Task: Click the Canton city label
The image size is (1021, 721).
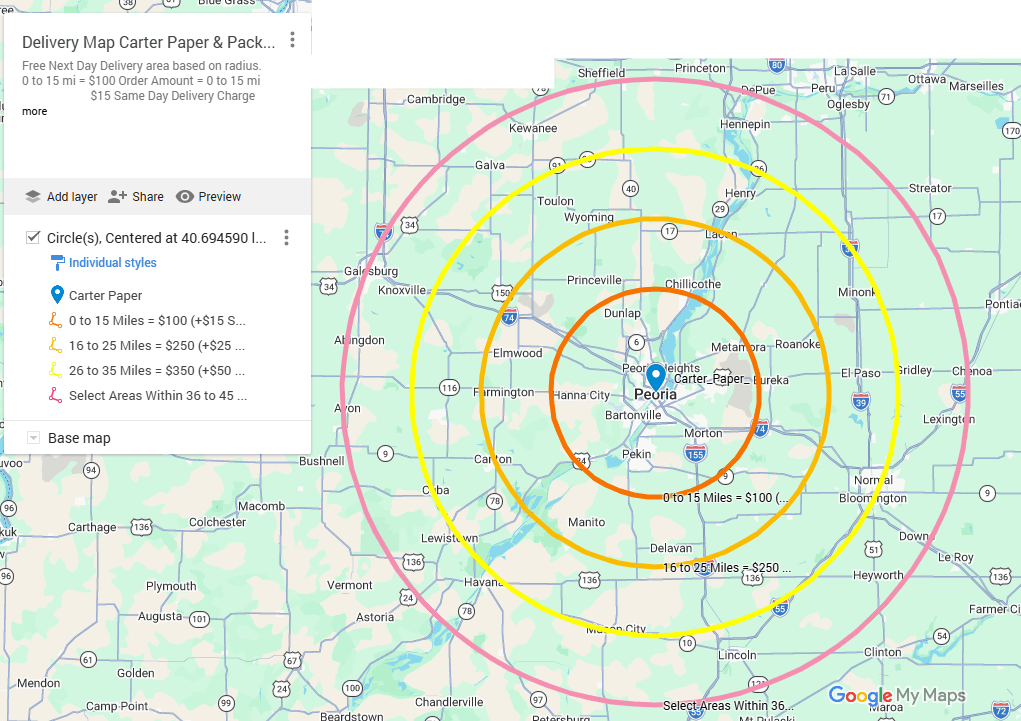Action: [493, 459]
